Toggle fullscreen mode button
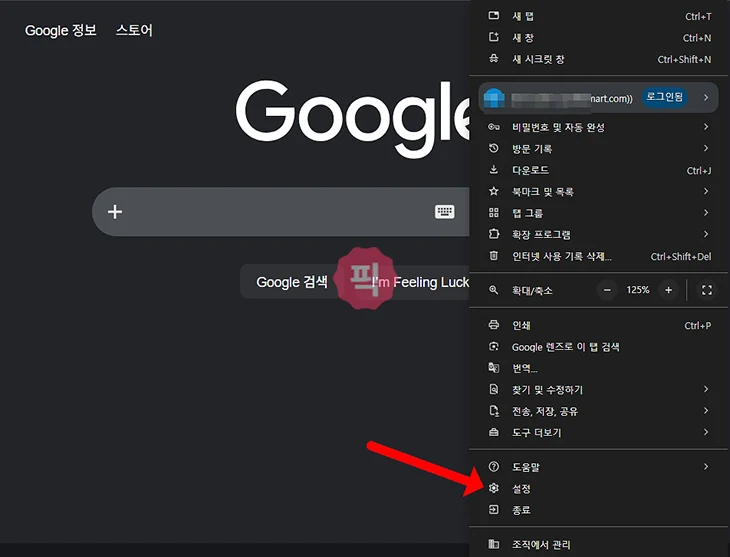Viewport: 730px width, 557px height. tap(707, 290)
